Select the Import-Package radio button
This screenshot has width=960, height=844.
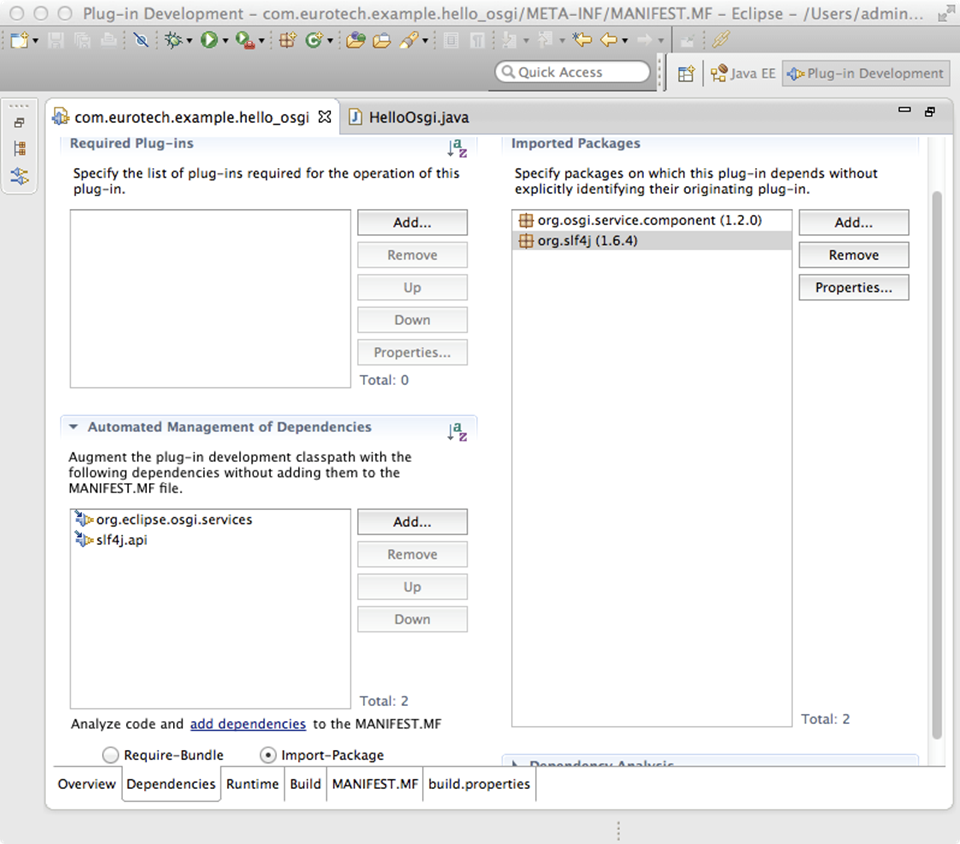coord(268,755)
